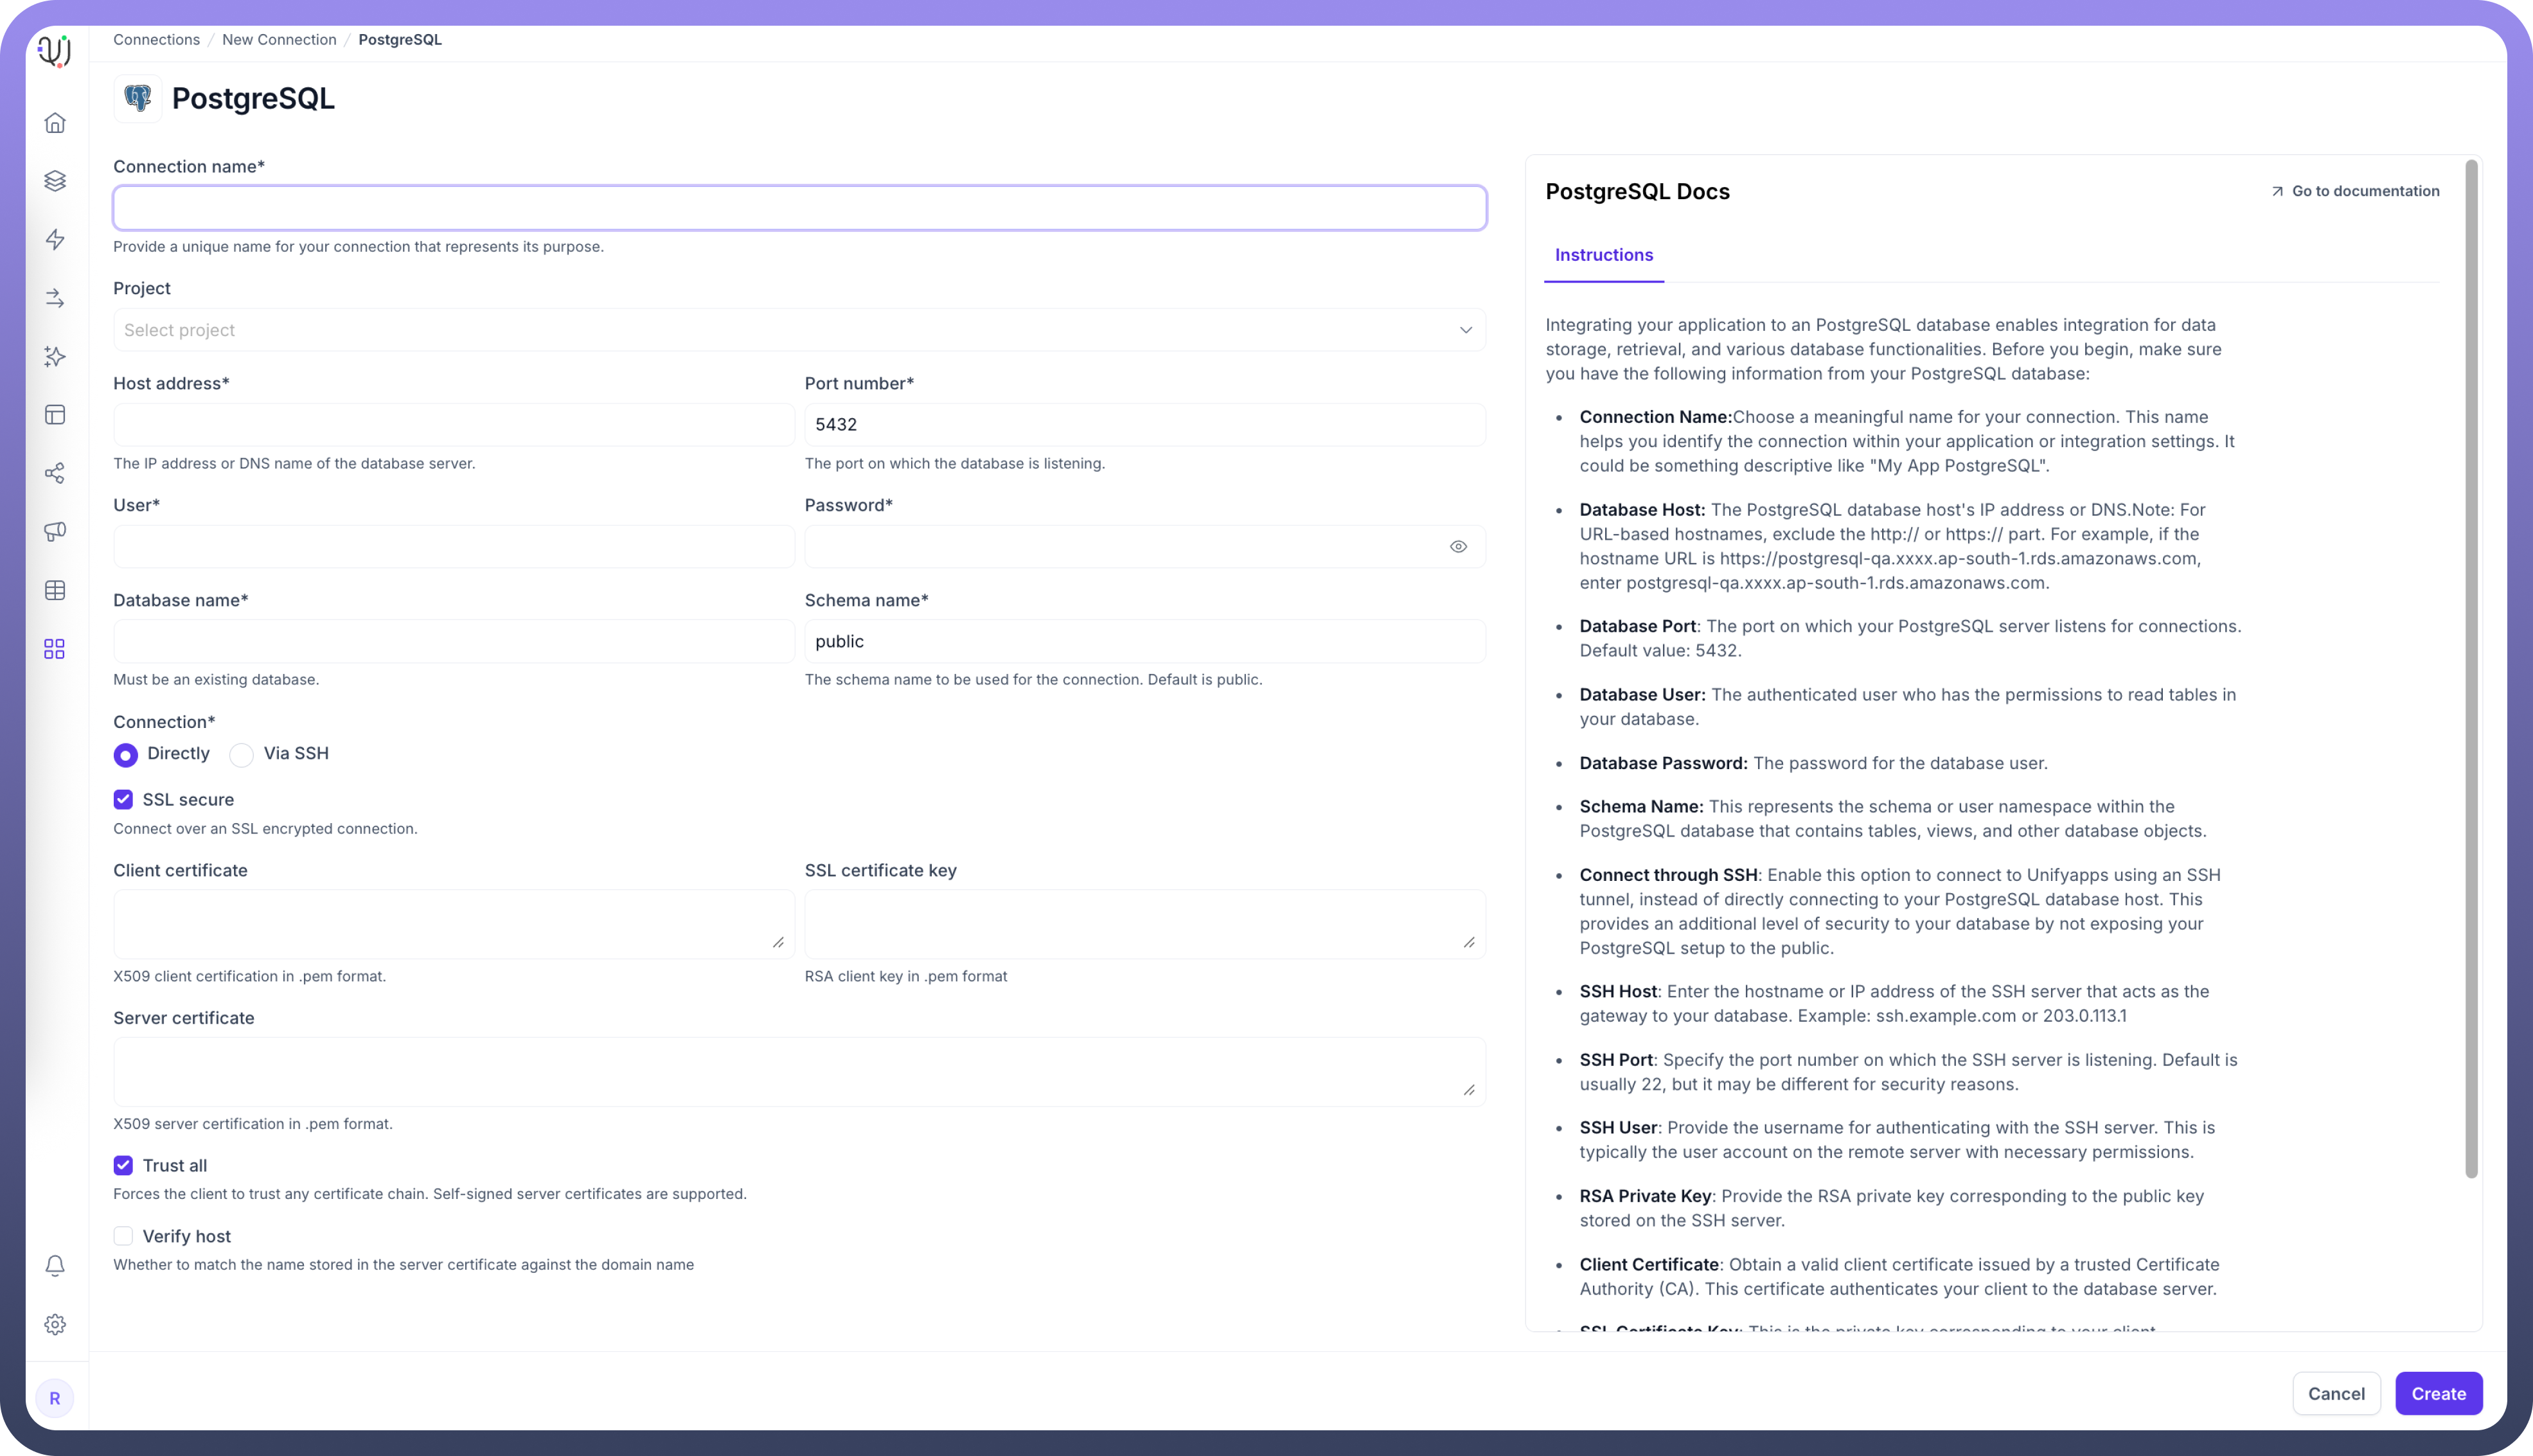Click the four-squares apps sidebar icon
Screen dimensions: 2533x1456
(55, 650)
